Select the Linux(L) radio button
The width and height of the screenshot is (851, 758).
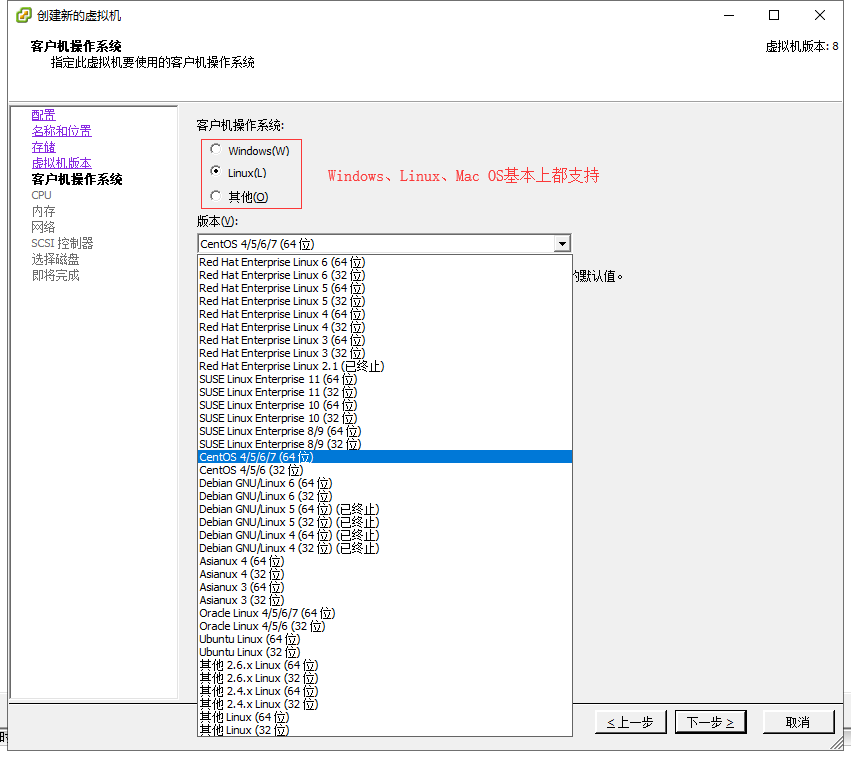215,171
